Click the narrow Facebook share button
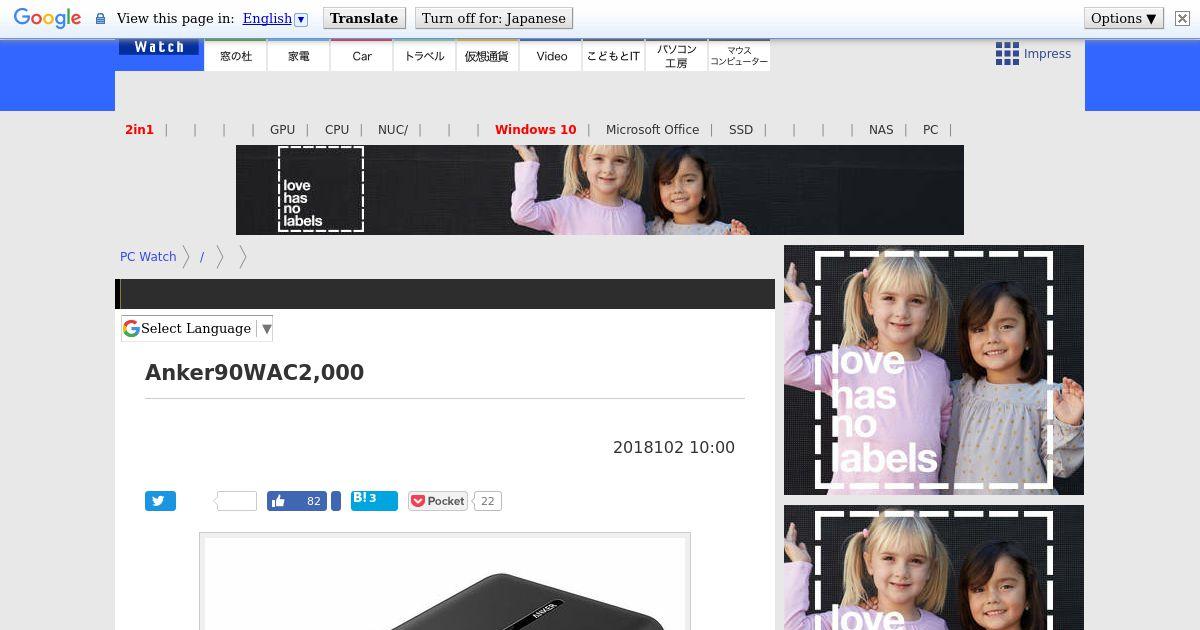 tap(336, 501)
